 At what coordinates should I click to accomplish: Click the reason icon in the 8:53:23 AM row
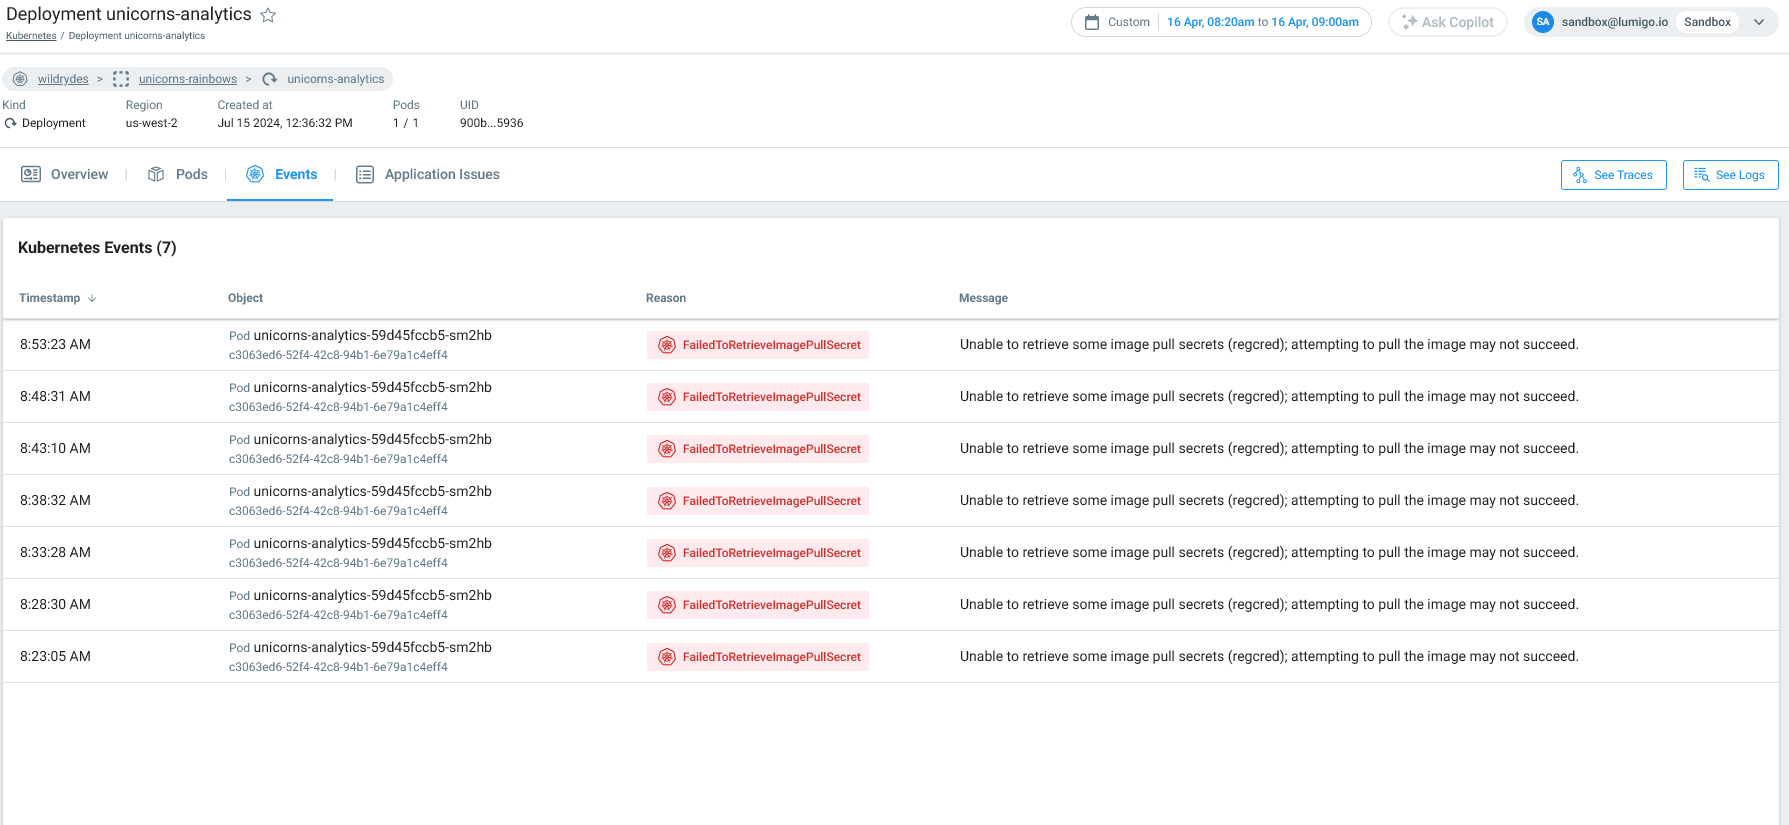coord(667,345)
